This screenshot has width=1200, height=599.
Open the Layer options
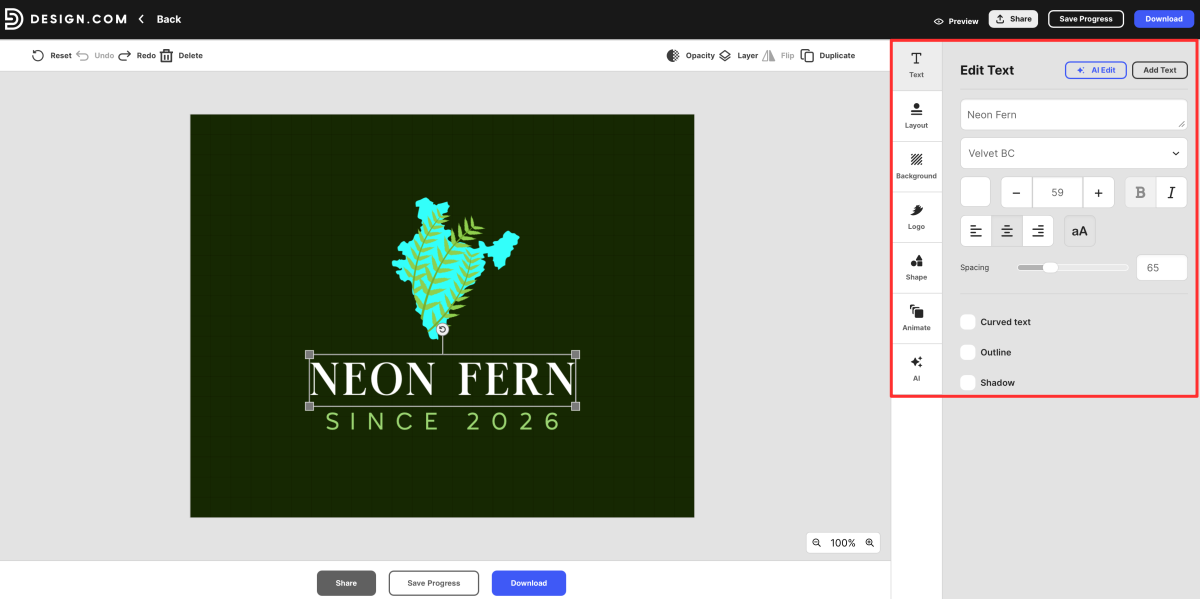click(738, 56)
